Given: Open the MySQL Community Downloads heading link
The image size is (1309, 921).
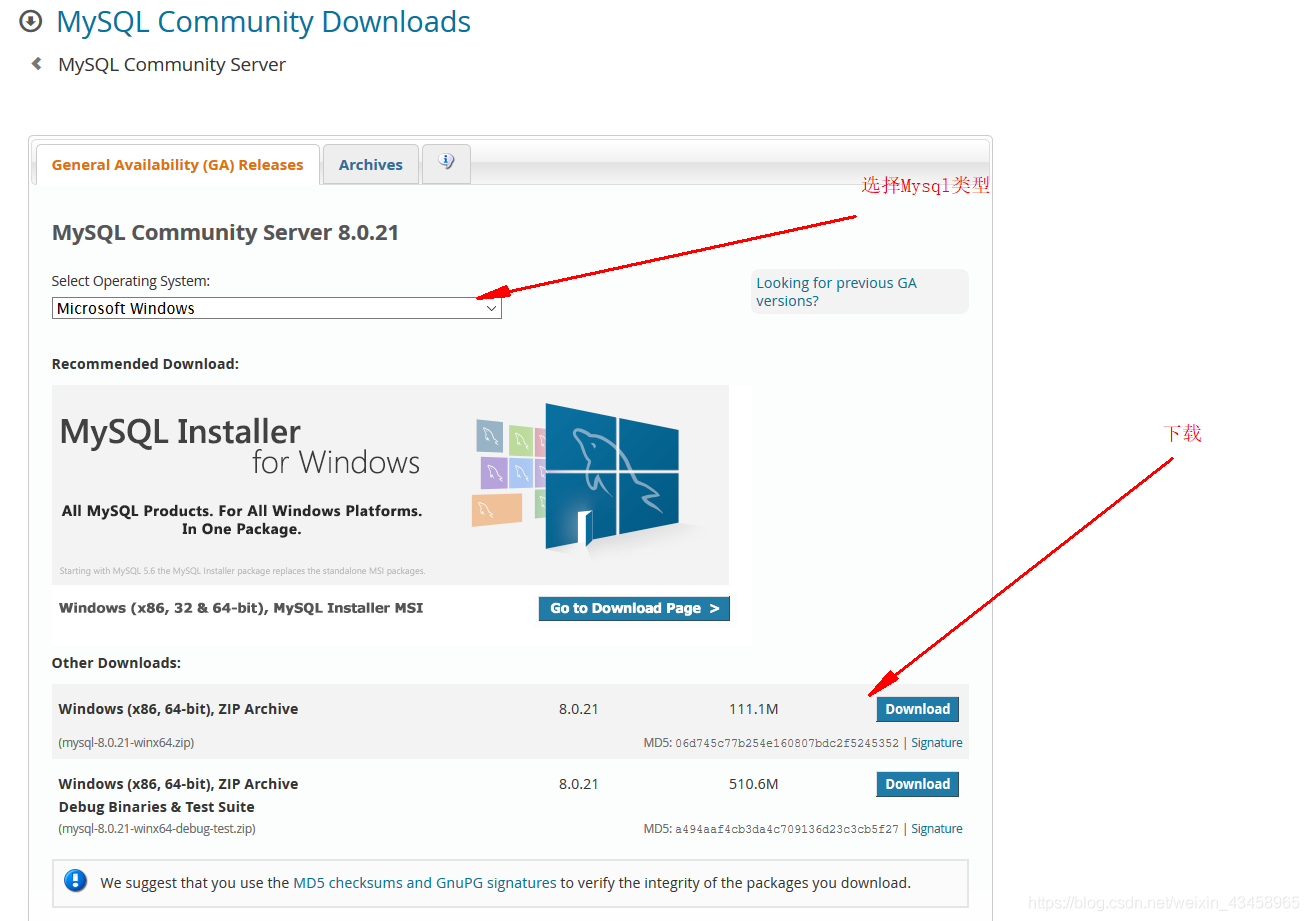Looking at the screenshot, I should pos(264,21).
